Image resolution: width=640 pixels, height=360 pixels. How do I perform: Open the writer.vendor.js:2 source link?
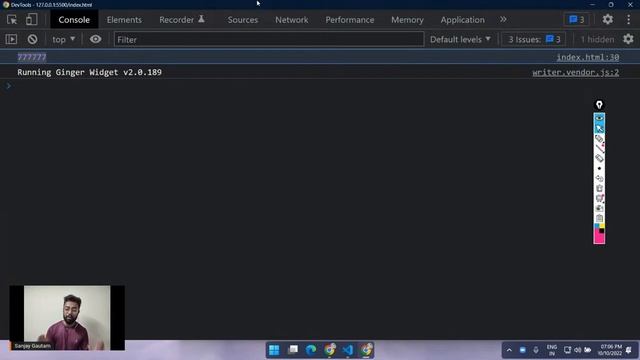576,72
